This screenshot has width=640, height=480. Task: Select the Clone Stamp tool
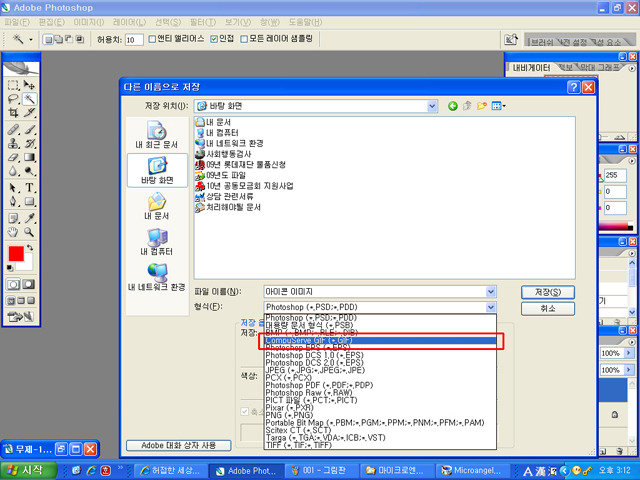[13, 144]
